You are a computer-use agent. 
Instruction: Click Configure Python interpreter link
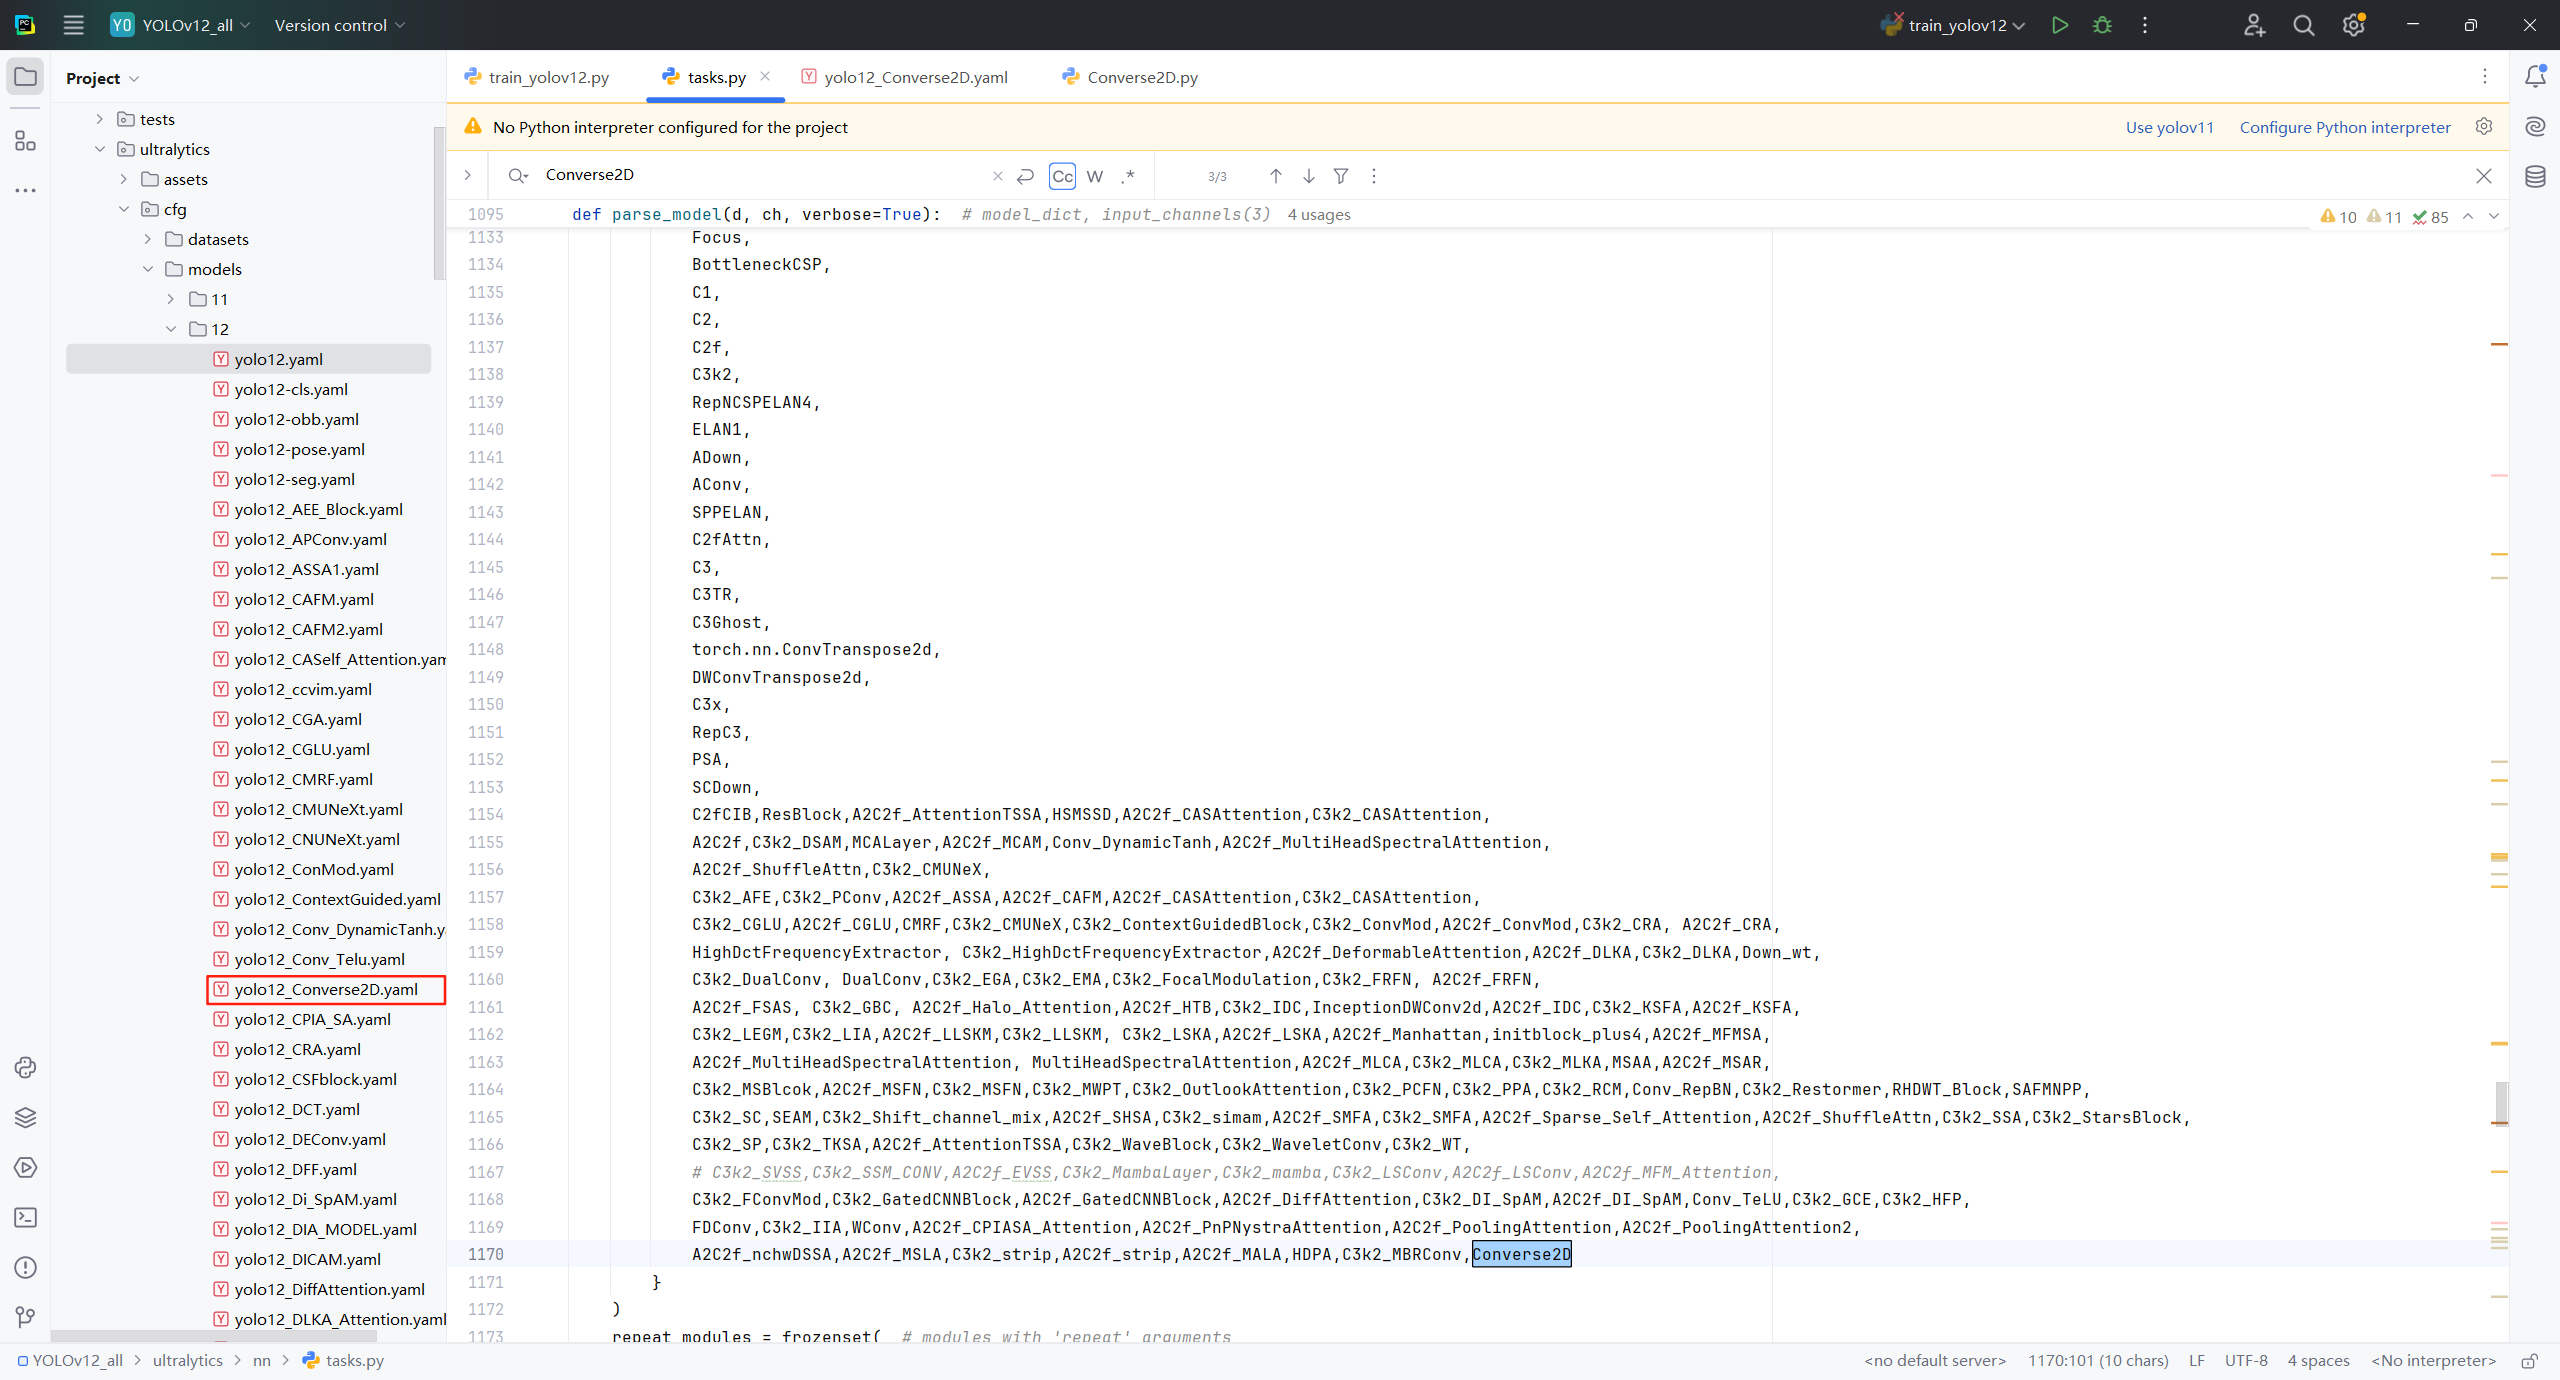pyautogui.click(x=2344, y=127)
